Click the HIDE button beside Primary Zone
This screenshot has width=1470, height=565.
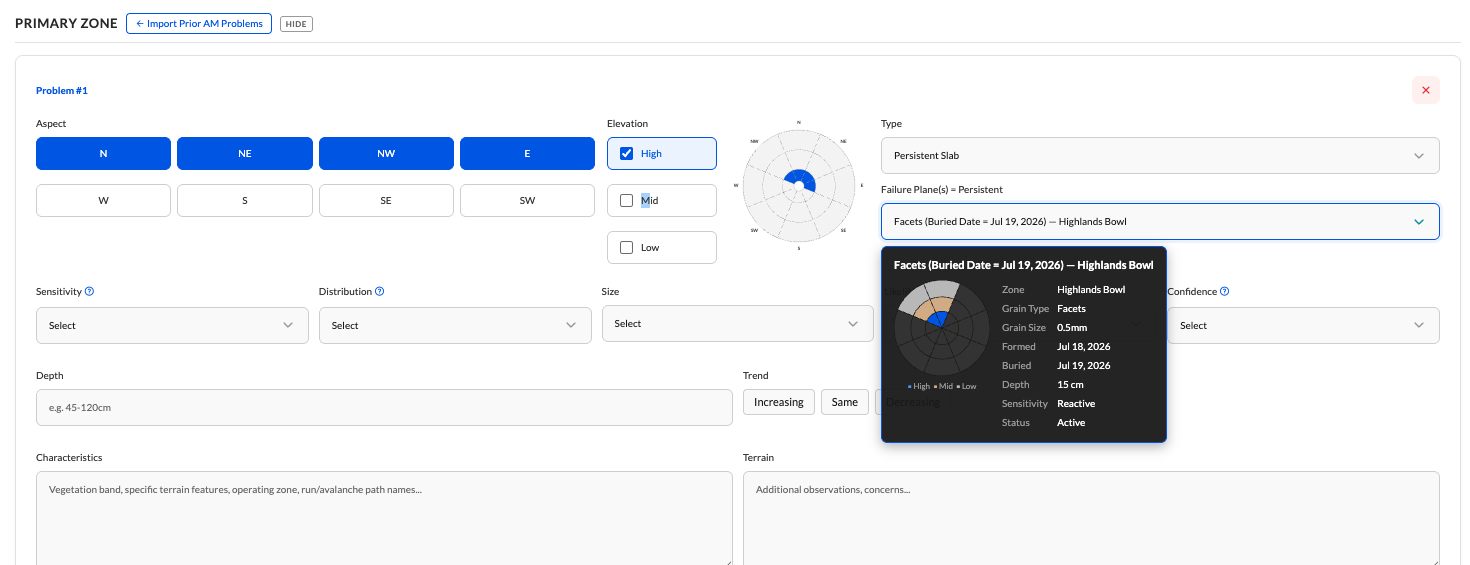point(296,23)
